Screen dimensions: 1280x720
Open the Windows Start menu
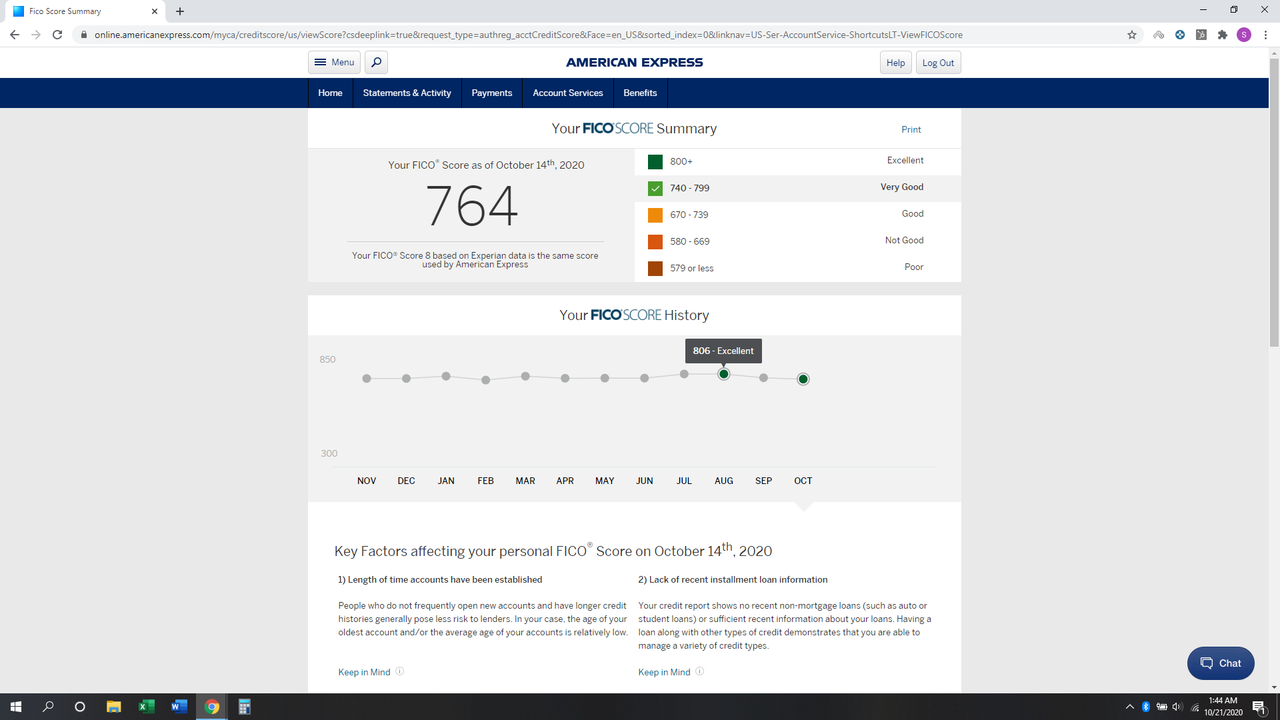click(16, 706)
